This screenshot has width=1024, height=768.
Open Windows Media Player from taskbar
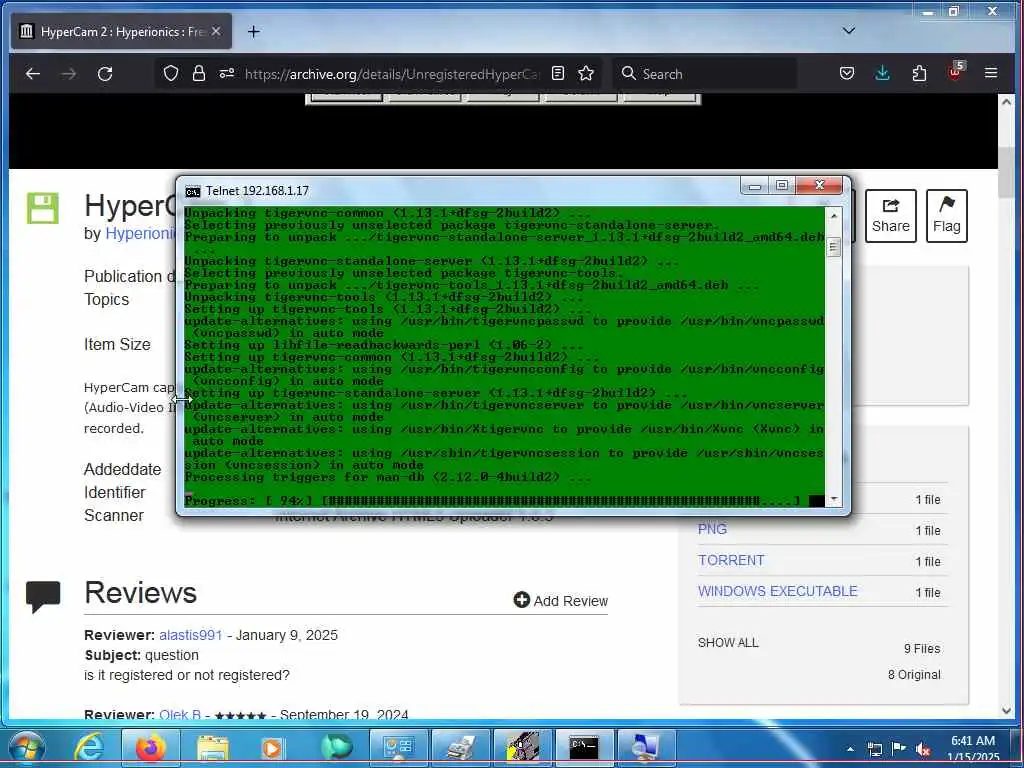273,747
